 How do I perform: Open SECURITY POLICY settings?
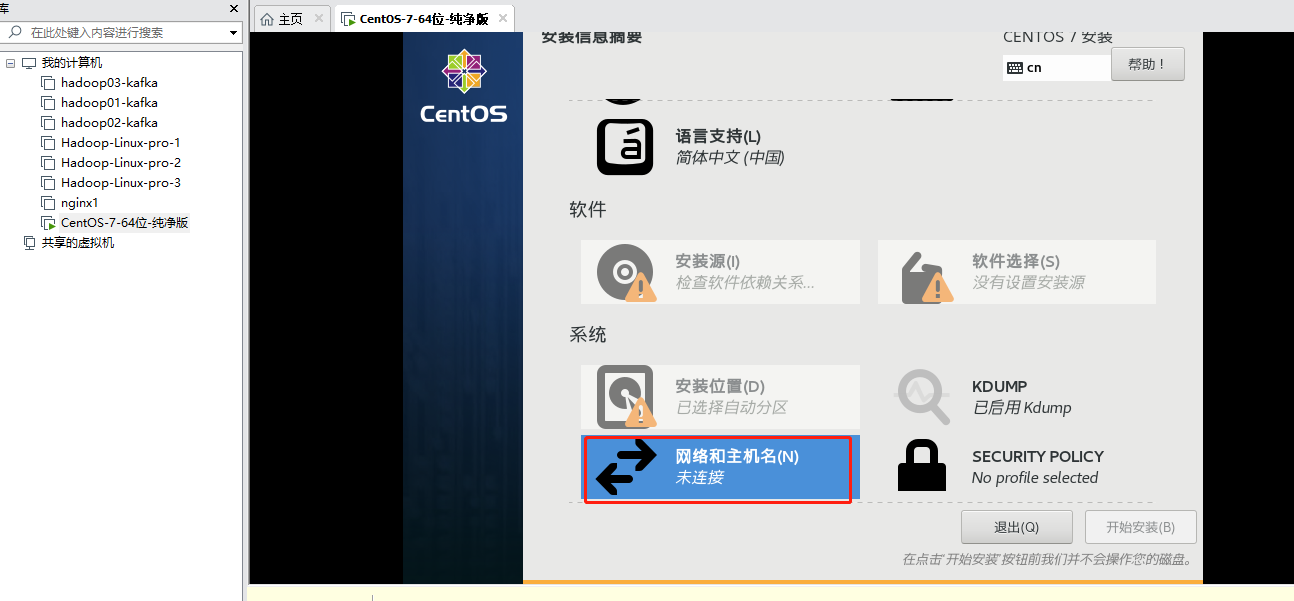(1017, 467)
